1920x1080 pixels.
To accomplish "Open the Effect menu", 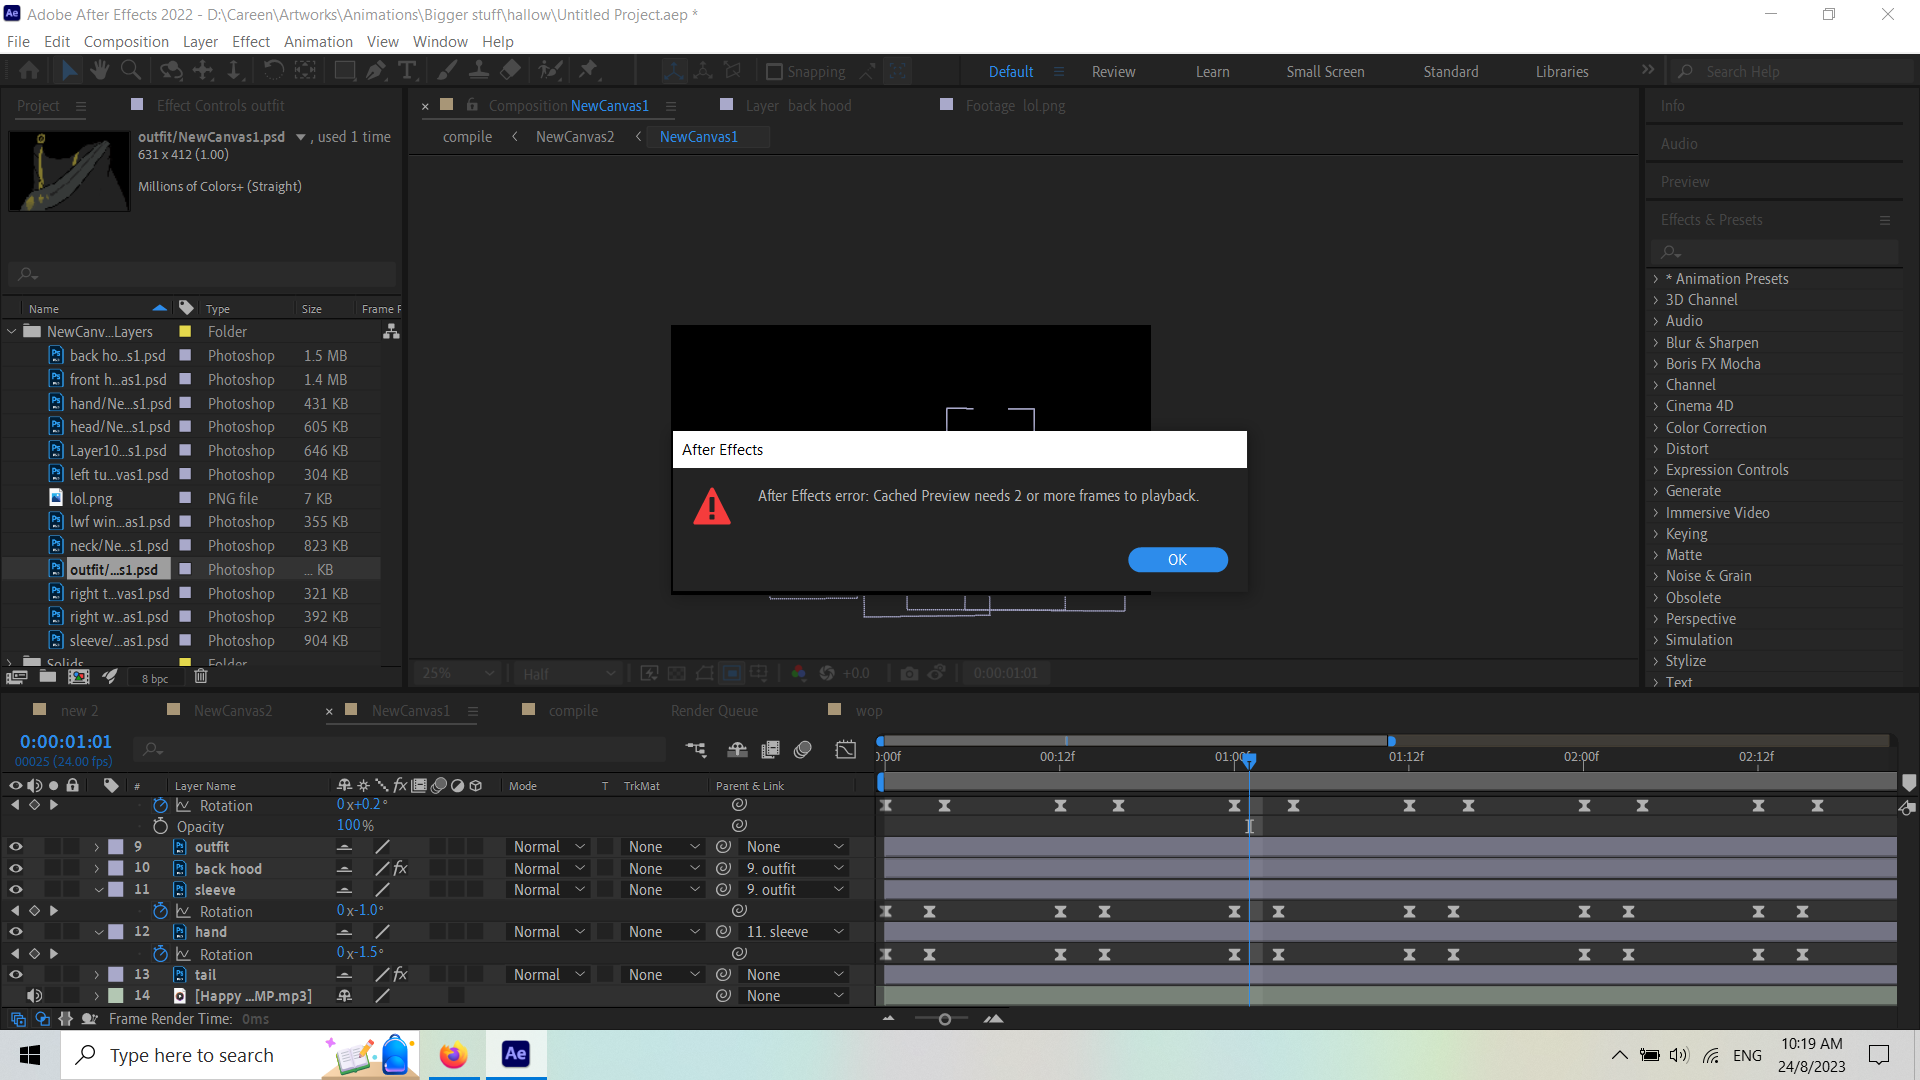I will [x=250, y=41].
